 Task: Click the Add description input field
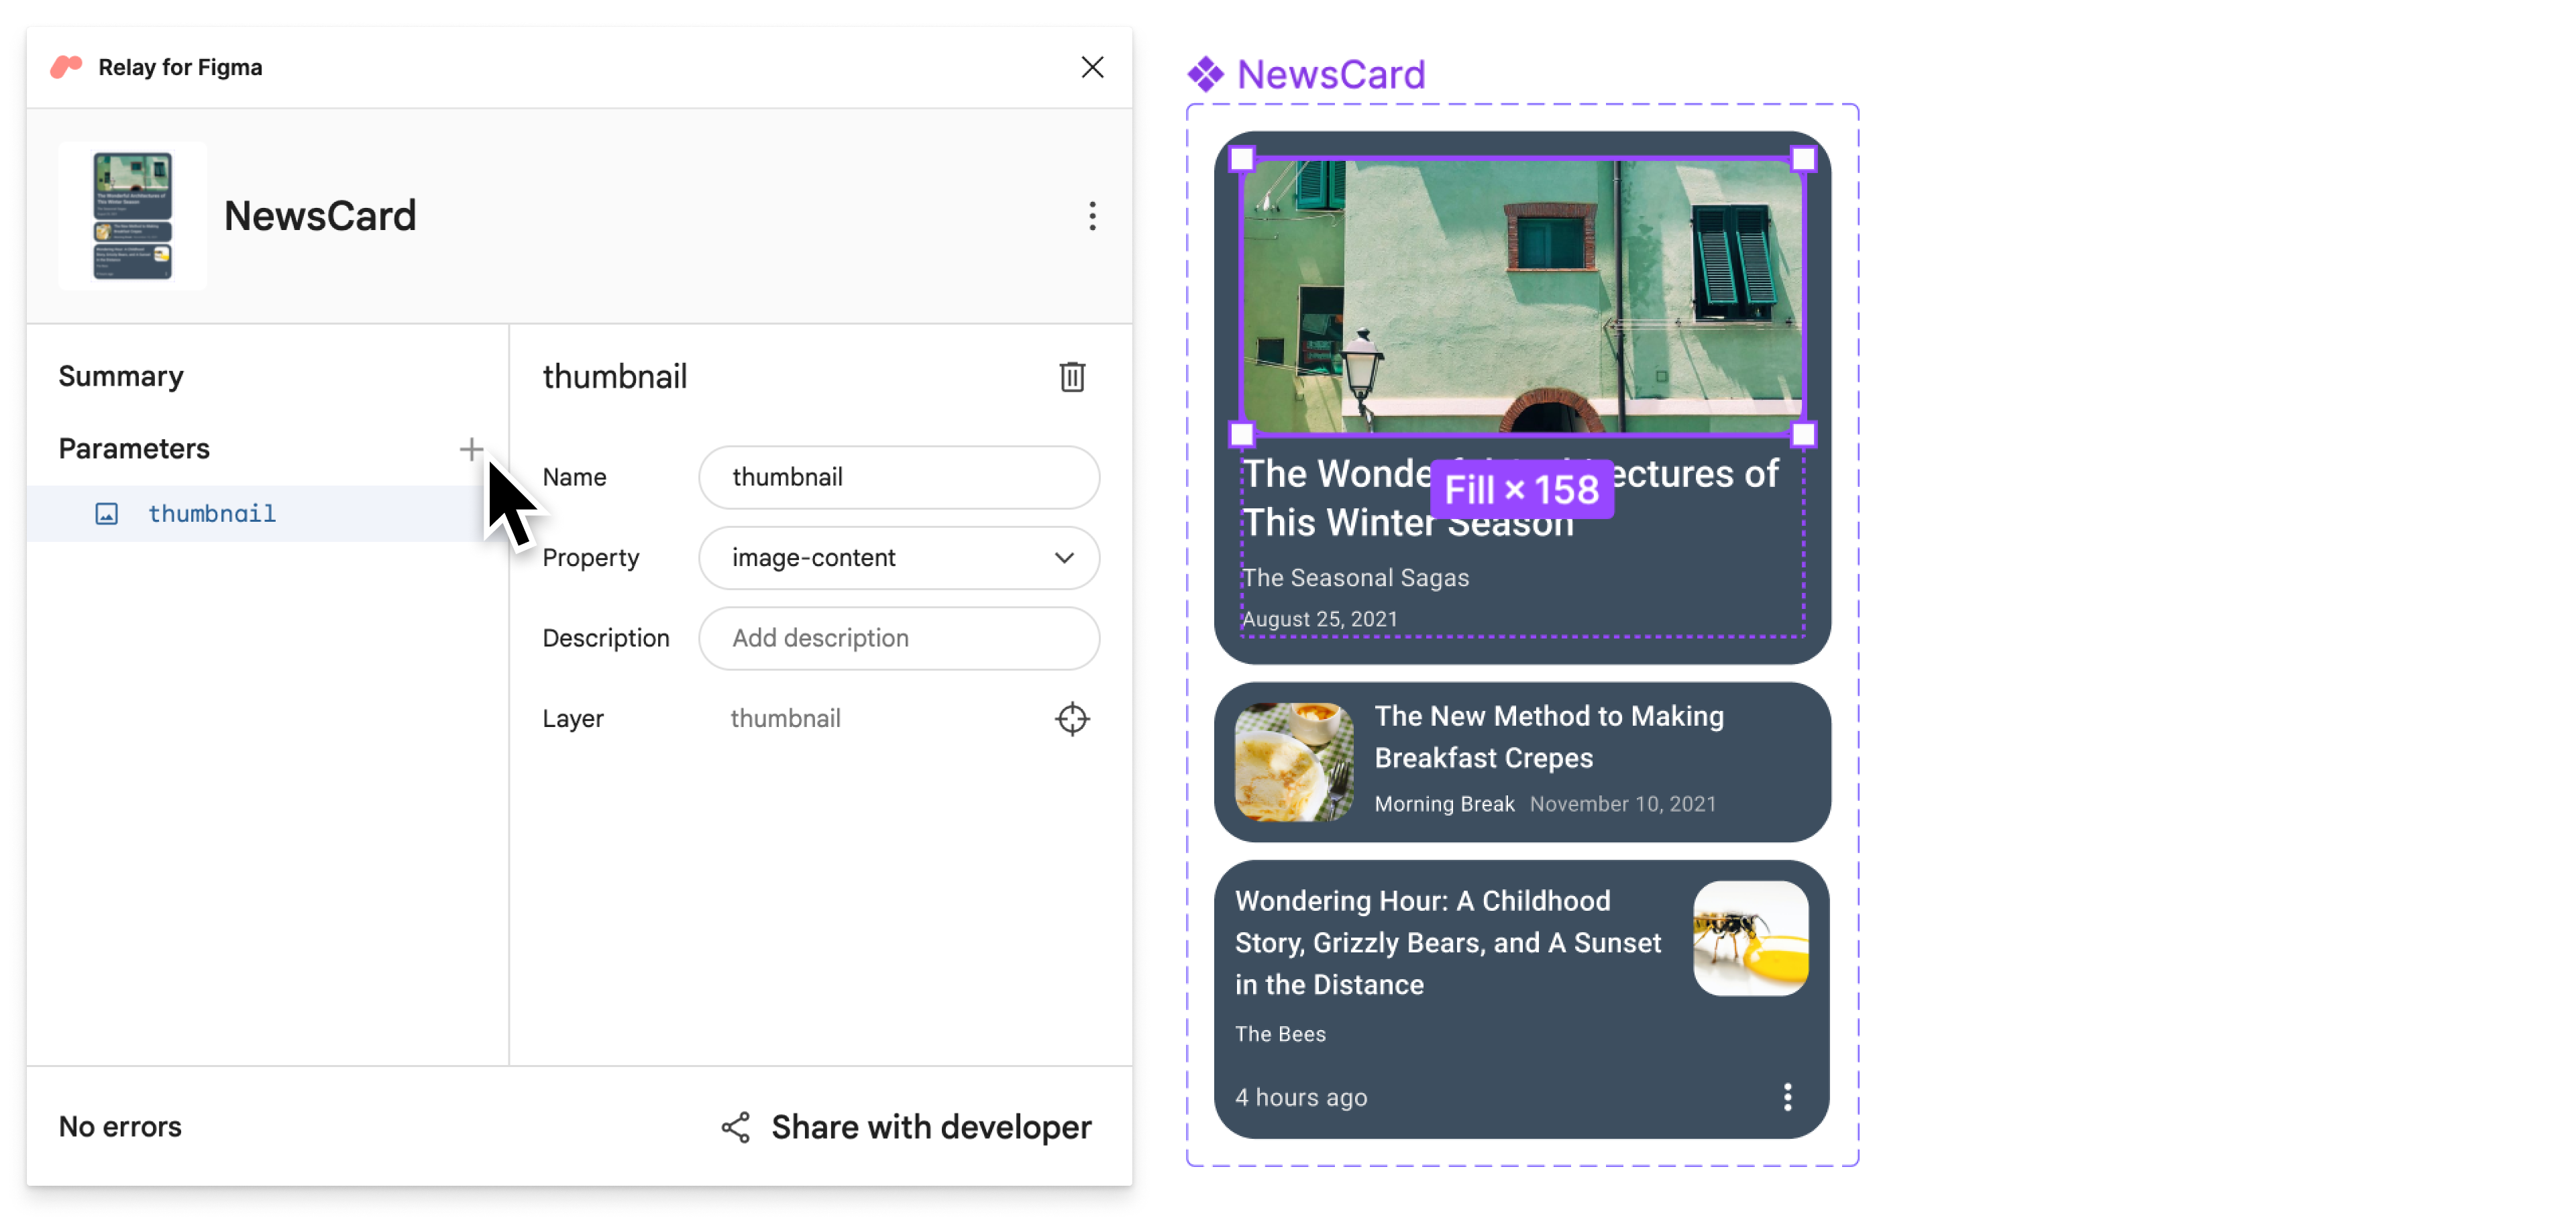coord(902,638)
